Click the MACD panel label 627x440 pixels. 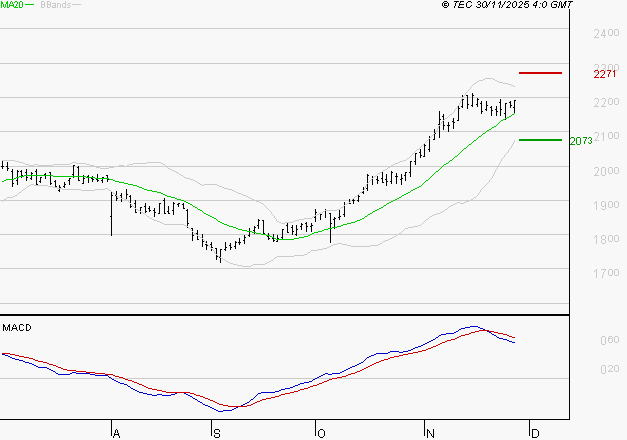(17, 328)
